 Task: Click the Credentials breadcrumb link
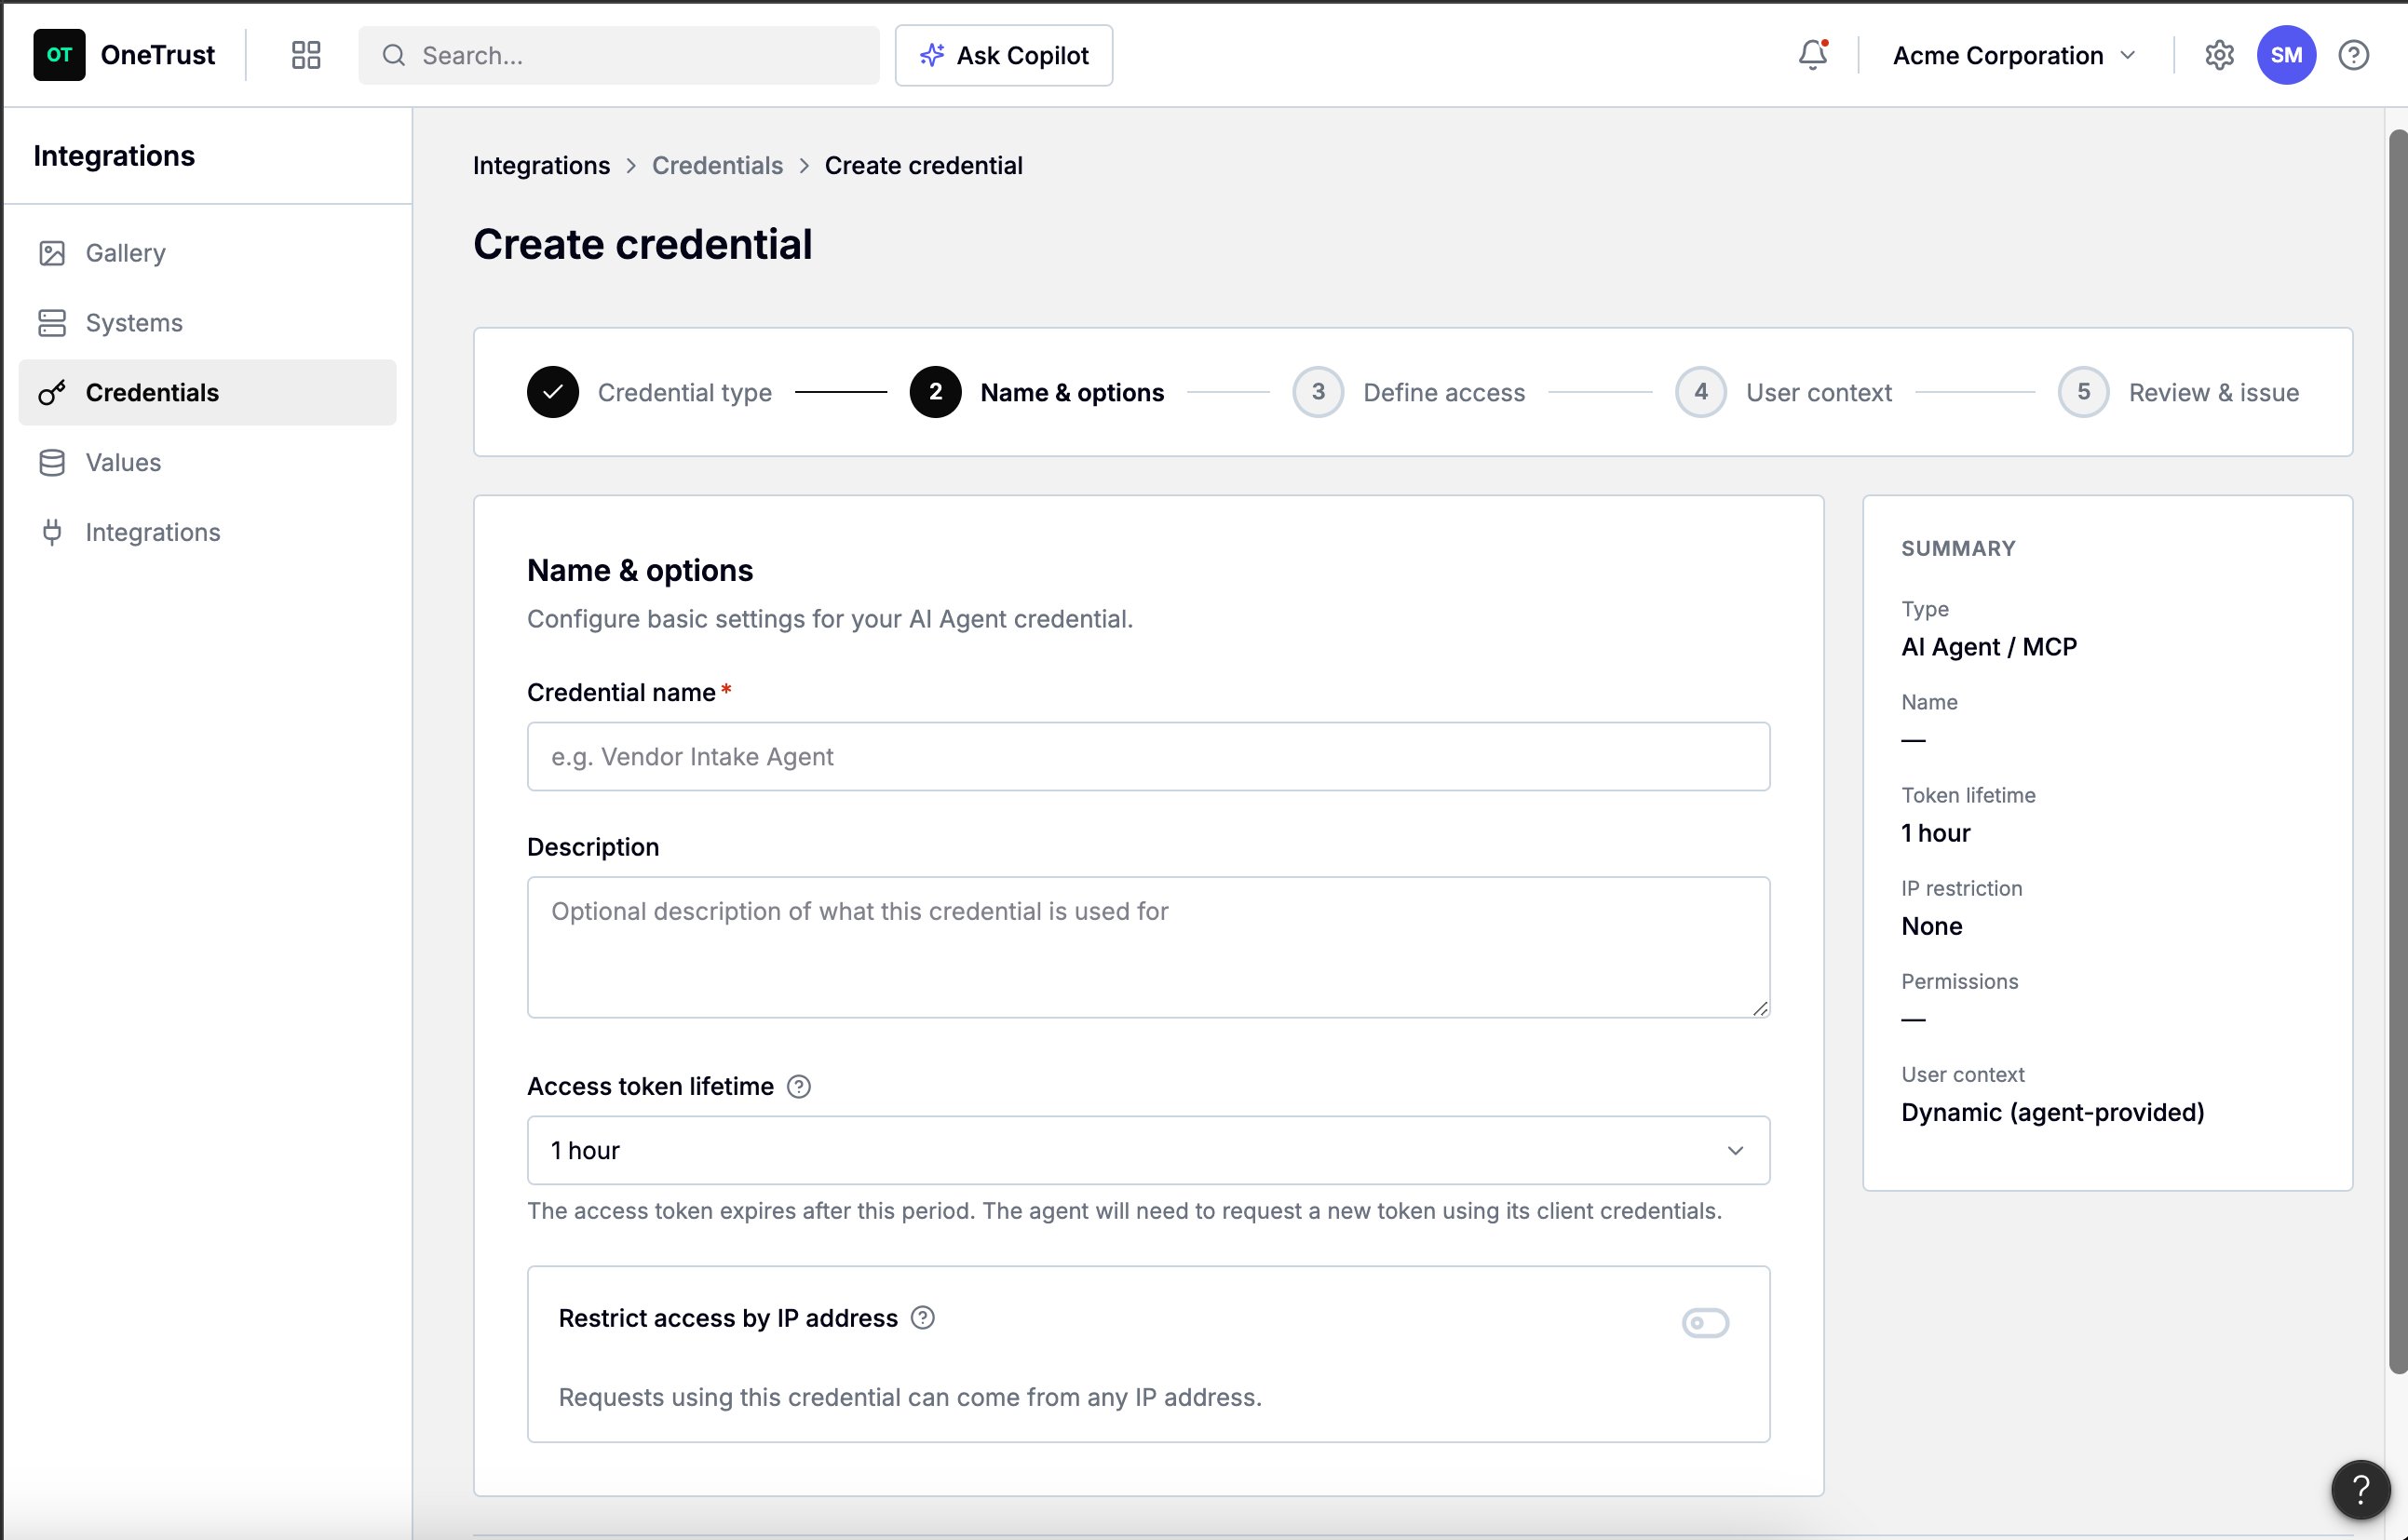click(717, 166)
